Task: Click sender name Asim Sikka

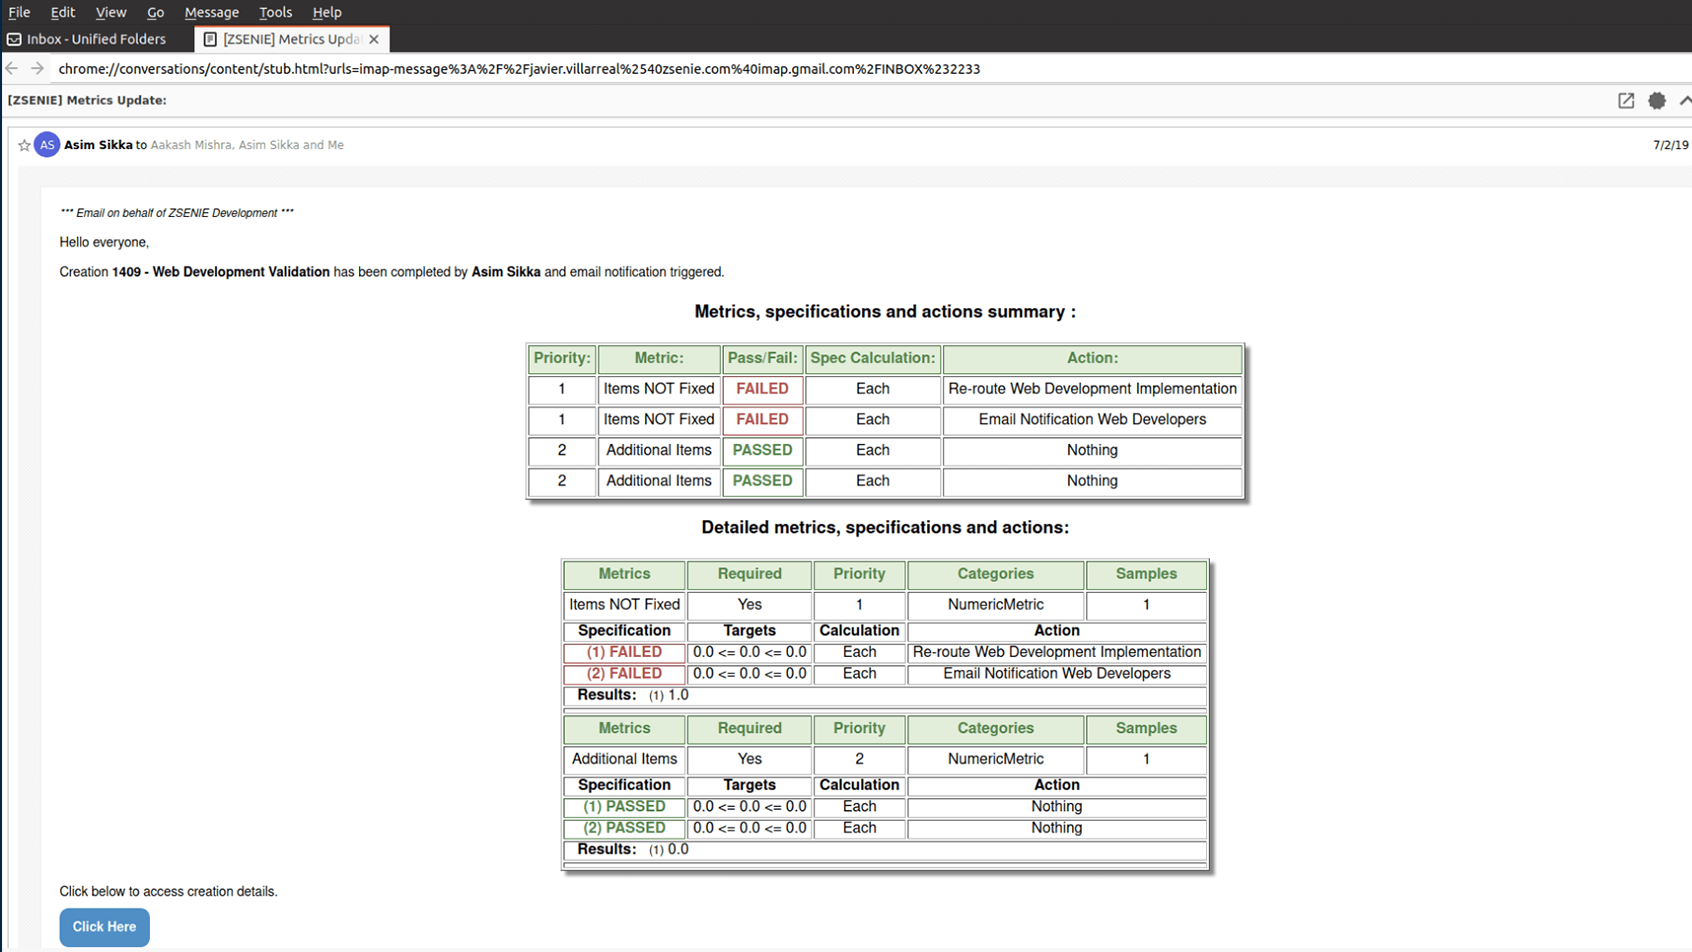Action: [x=98, y=145]
